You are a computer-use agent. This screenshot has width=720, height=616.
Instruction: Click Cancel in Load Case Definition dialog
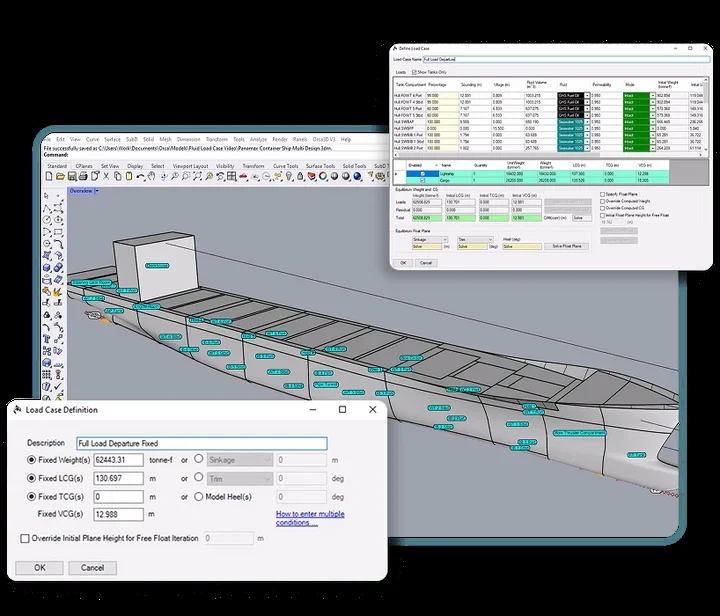pyautogui.click(x=92, y=568)
